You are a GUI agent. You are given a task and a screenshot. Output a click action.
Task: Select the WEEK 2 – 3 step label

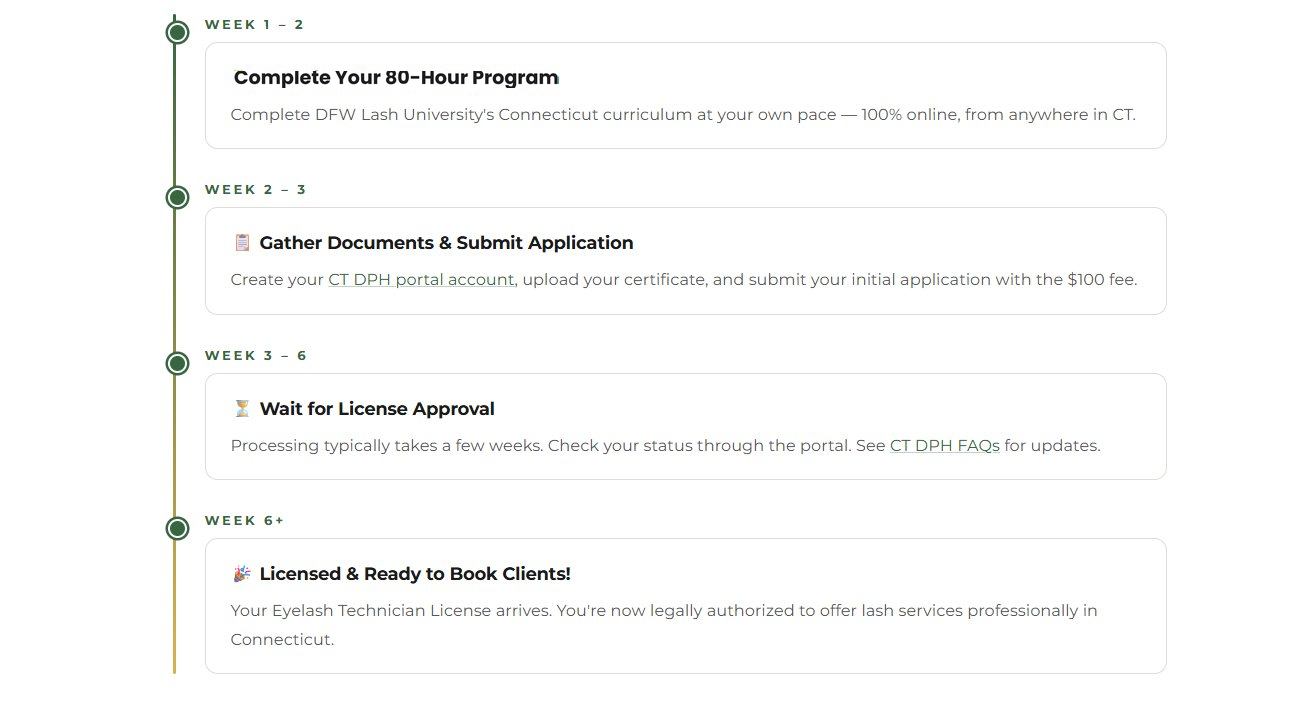click(x=254, y=189)
